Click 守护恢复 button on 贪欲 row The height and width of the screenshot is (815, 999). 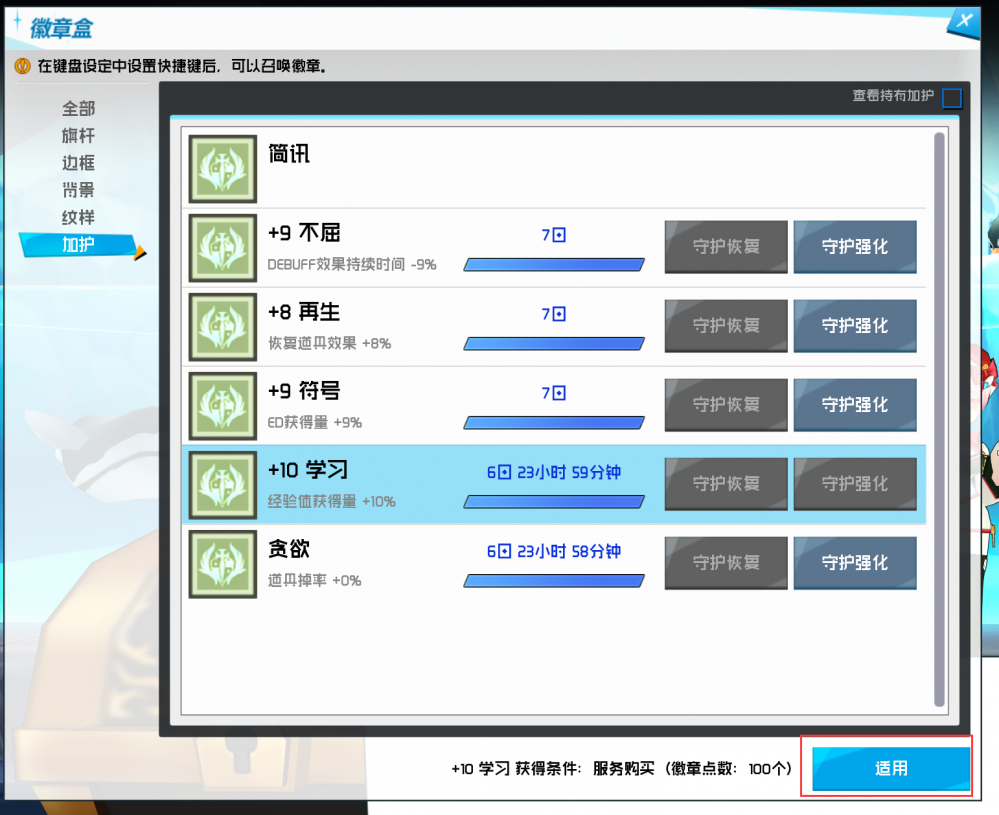(725, 563)
